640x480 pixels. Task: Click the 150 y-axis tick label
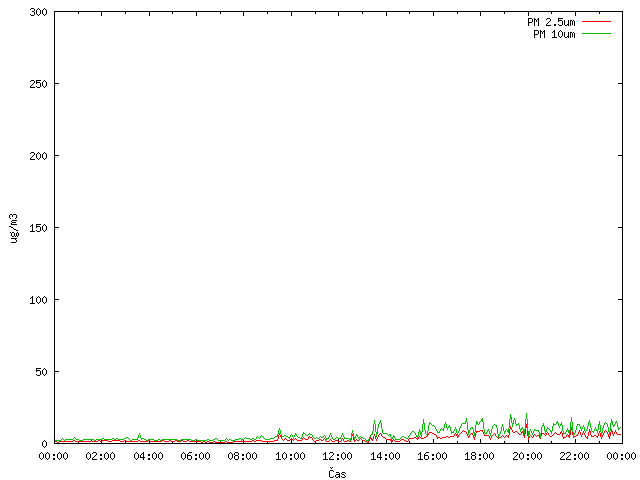click(38, 228)
